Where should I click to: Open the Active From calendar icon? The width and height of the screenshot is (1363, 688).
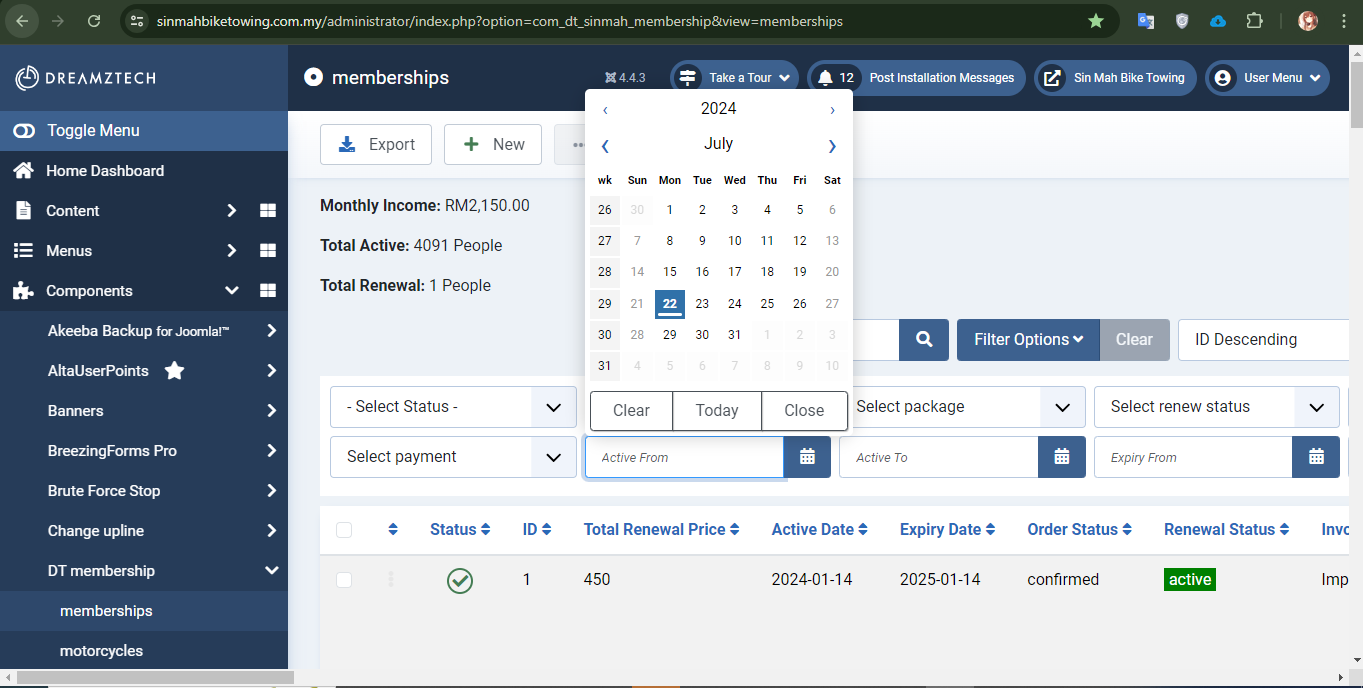tap(807, 457)
